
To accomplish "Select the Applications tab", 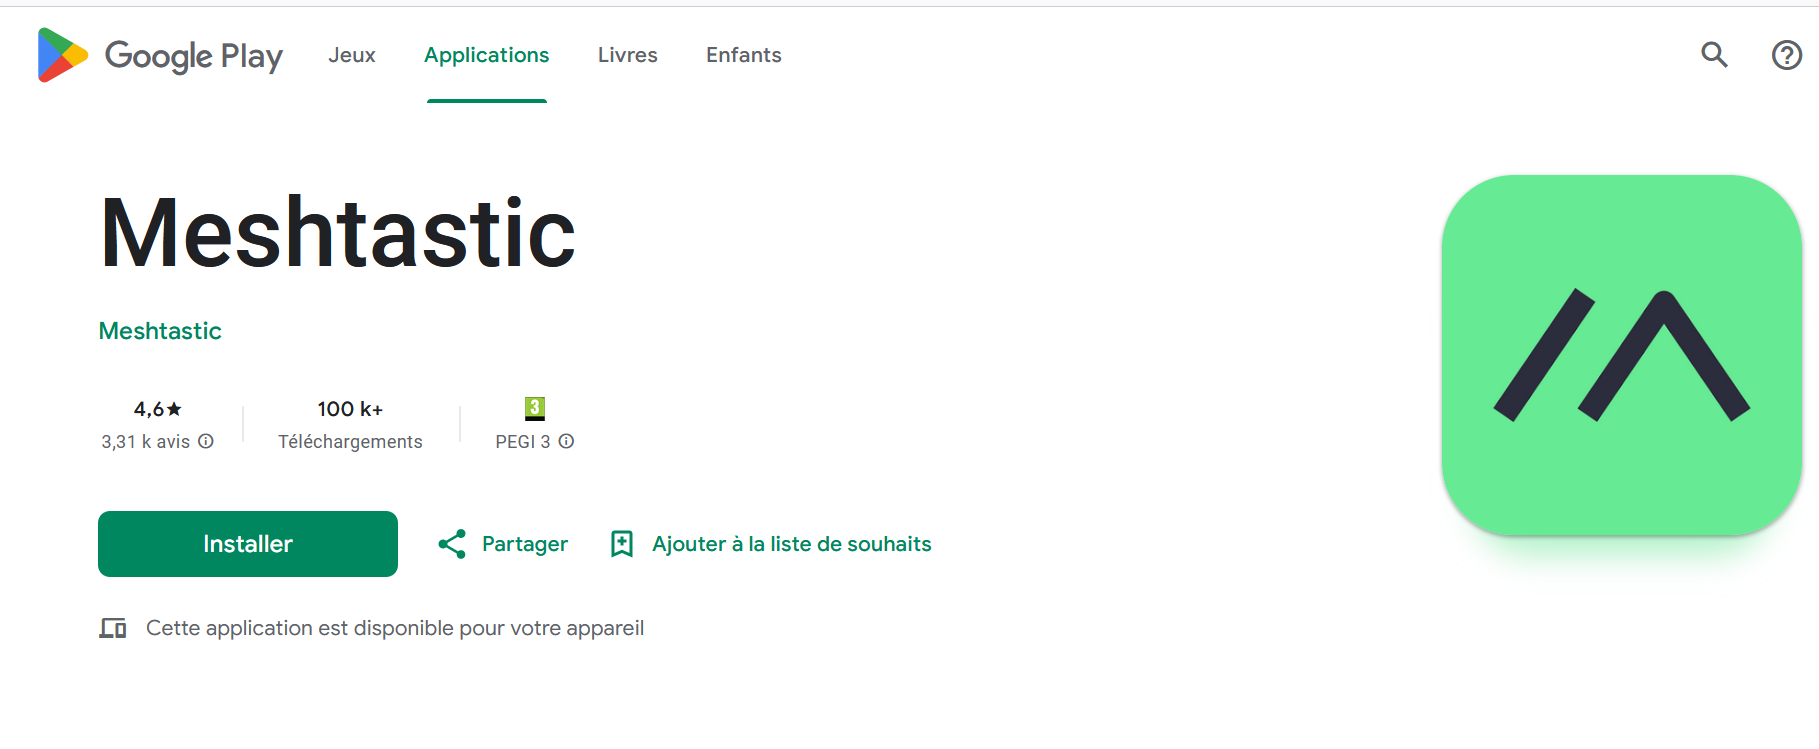I will 487,55.
